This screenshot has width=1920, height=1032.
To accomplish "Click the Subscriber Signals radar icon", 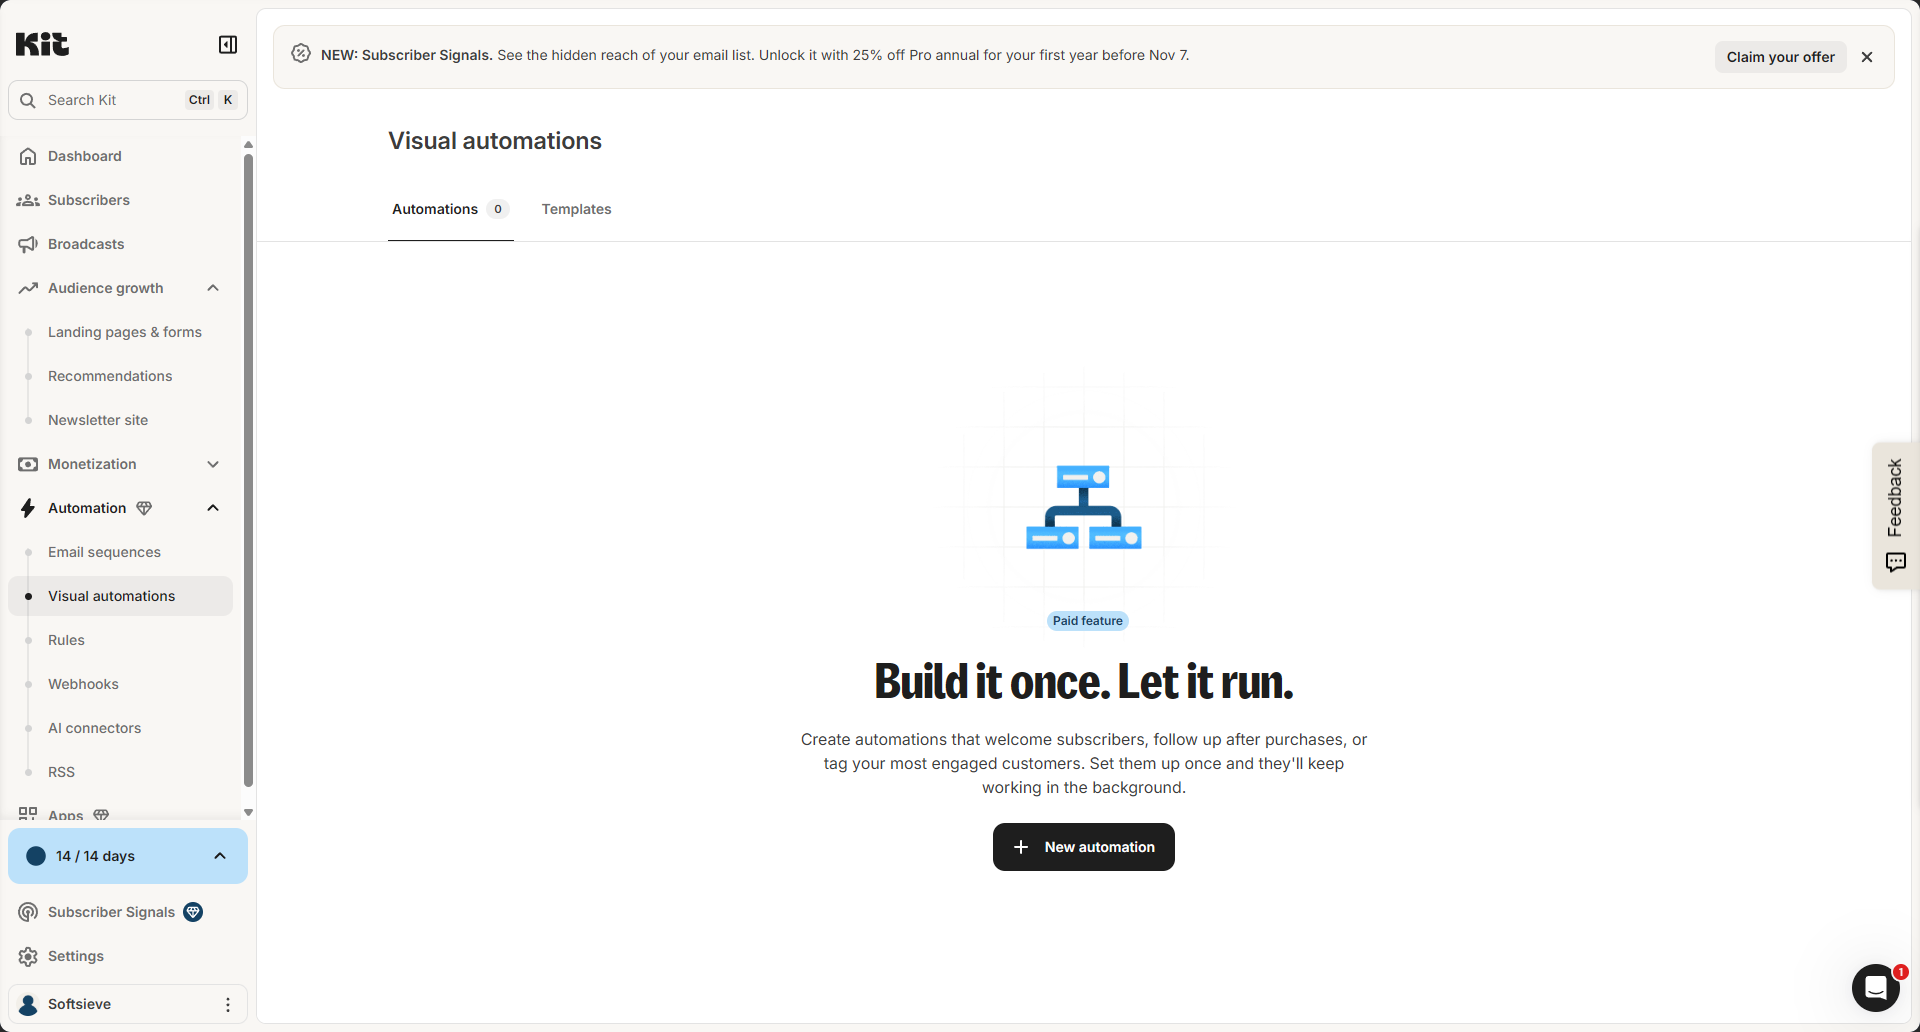I will coord(28,912).
